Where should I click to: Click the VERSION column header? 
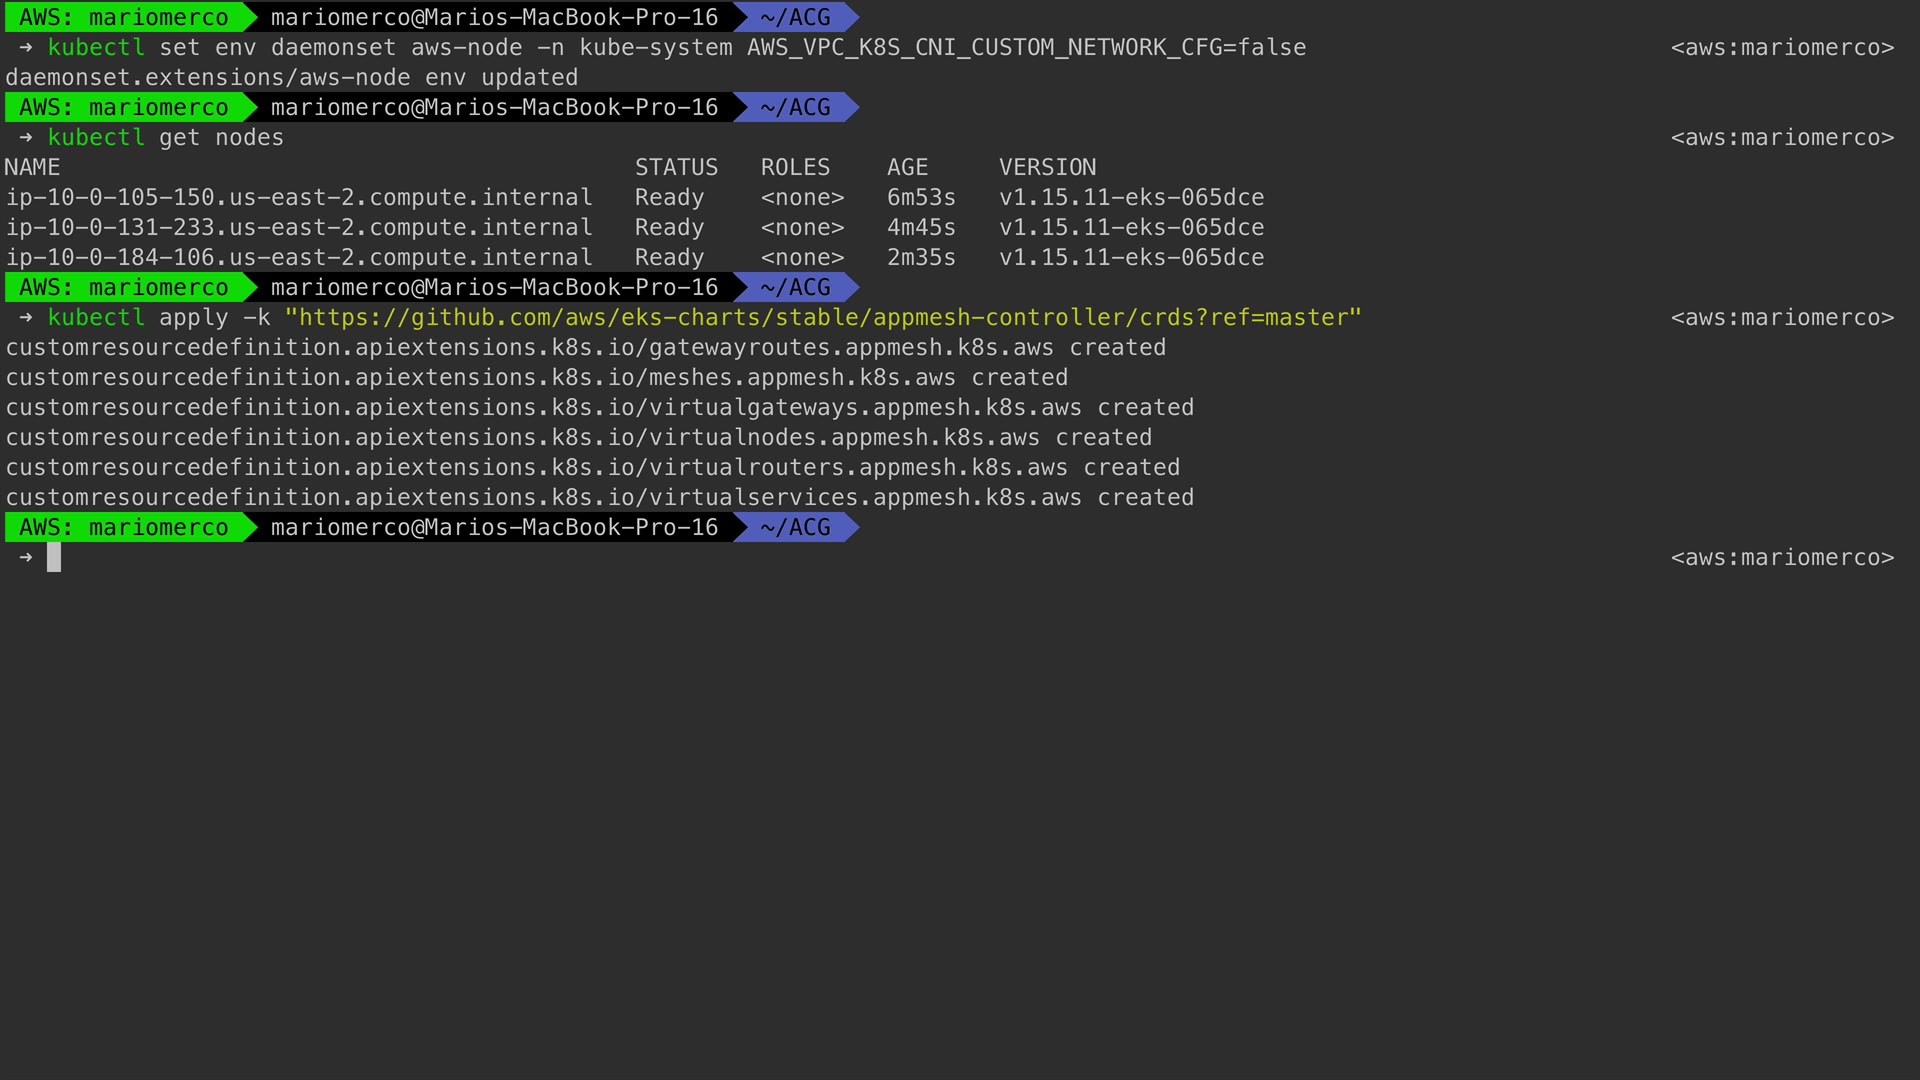click(1047, 168)
